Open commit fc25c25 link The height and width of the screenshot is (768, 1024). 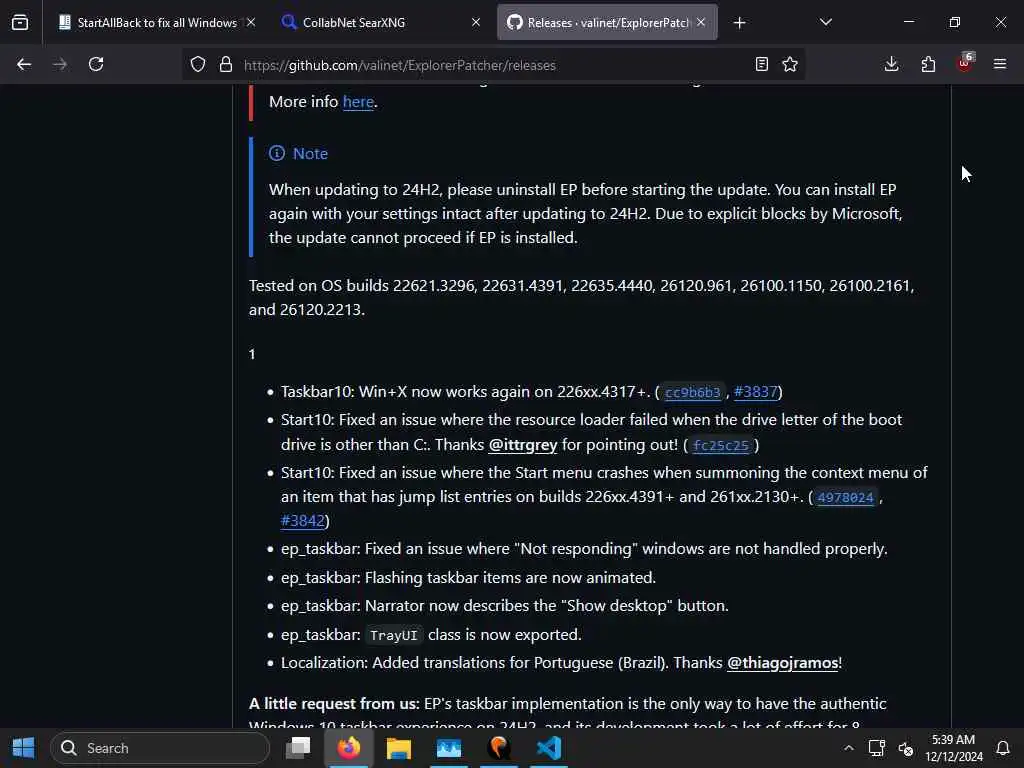tap(720, 445)
